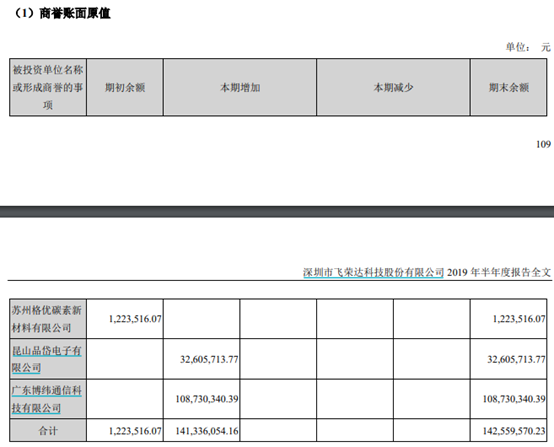Click the 单位: 元 unit label

click(528, 47)
